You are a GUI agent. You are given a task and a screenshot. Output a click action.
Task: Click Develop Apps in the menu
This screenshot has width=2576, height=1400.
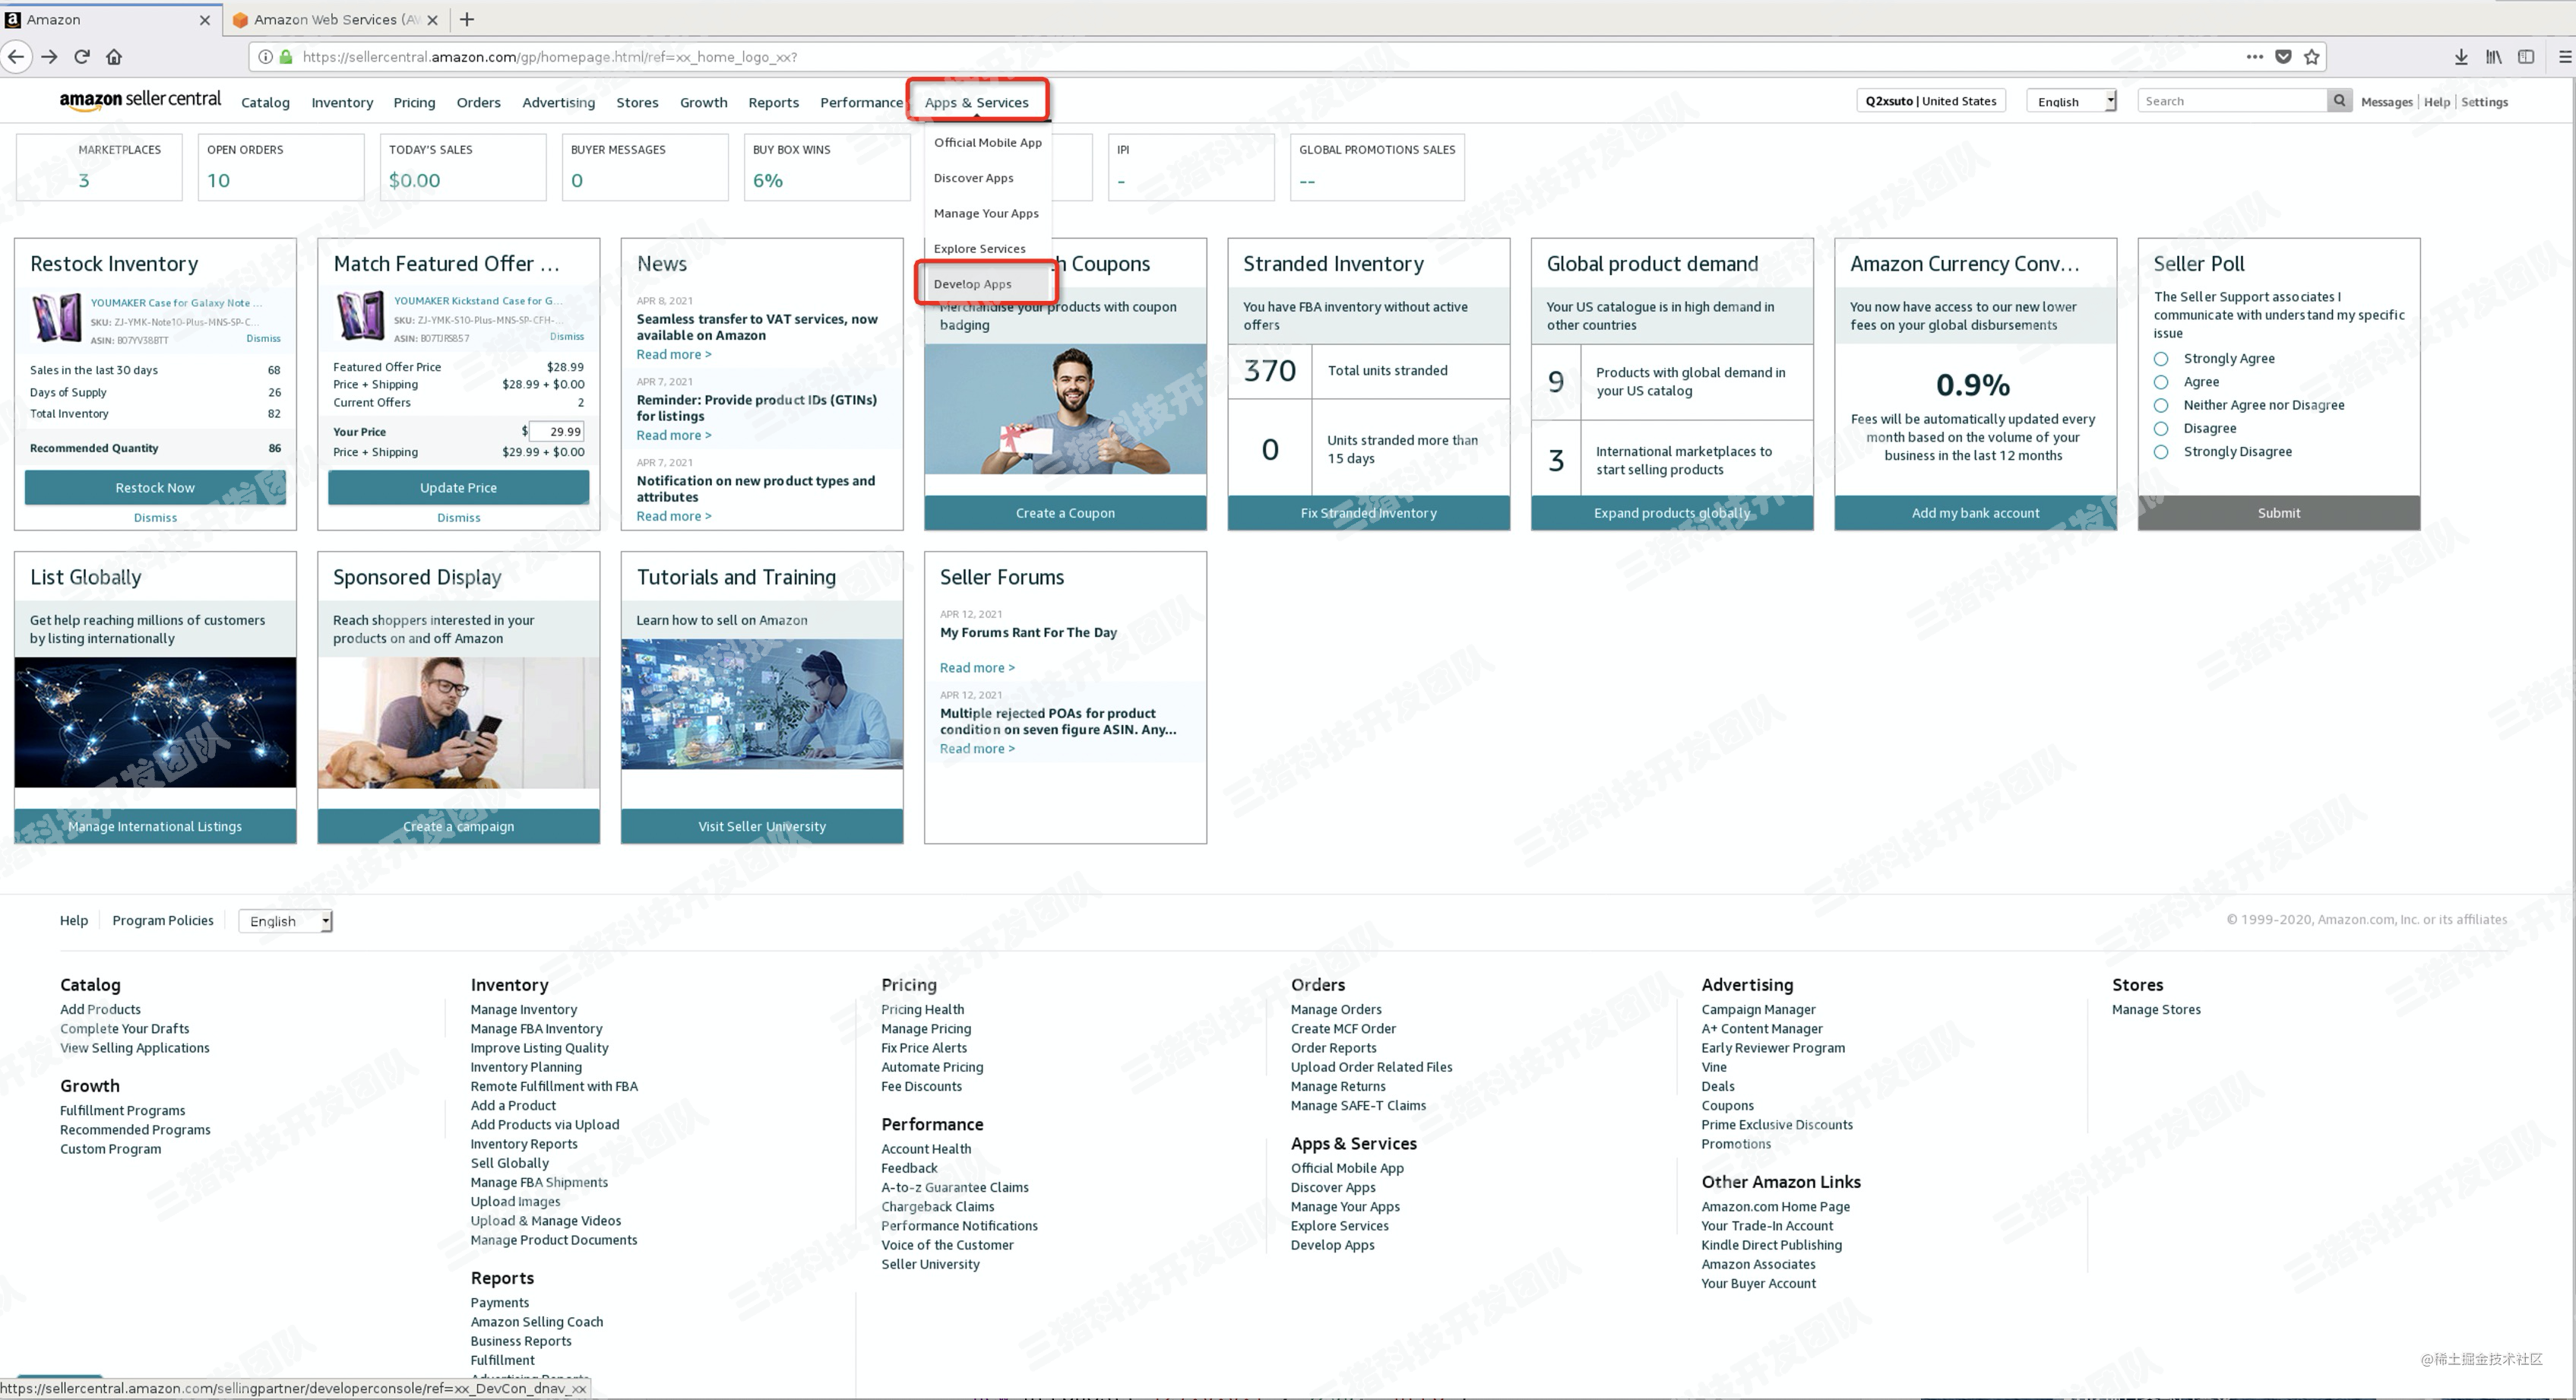[x=972, y=283]
